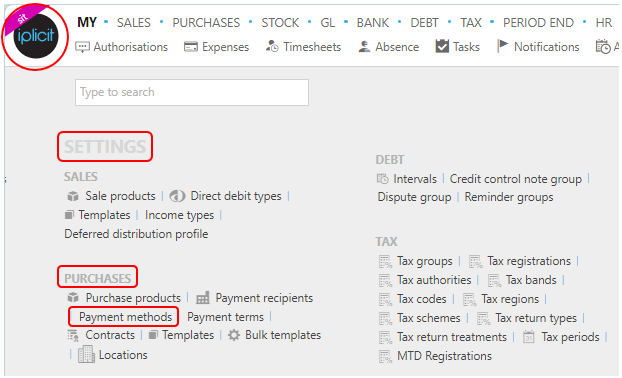Click the Tax bands icon
The image size is (622, 378).
pos(494,280)
